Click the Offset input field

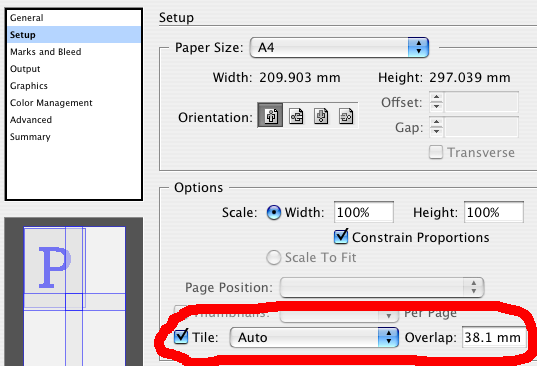click(x=481, y=102)
